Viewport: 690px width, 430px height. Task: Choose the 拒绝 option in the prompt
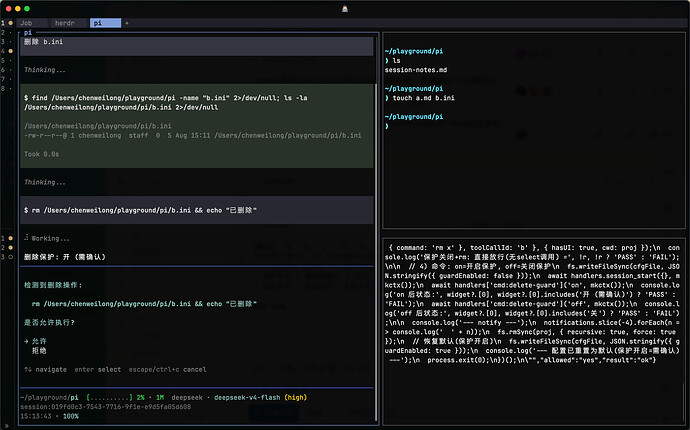(x=39, y=351)
